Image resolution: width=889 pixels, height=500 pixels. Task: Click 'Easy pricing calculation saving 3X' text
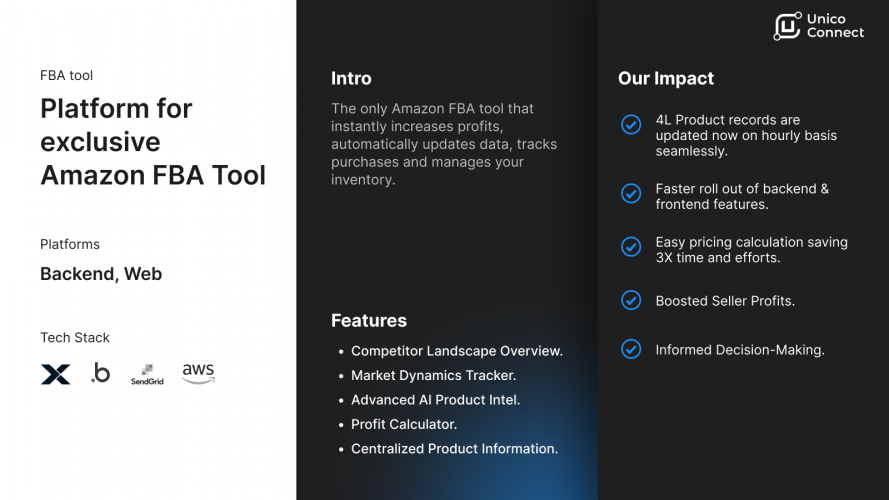coord(751,250)
